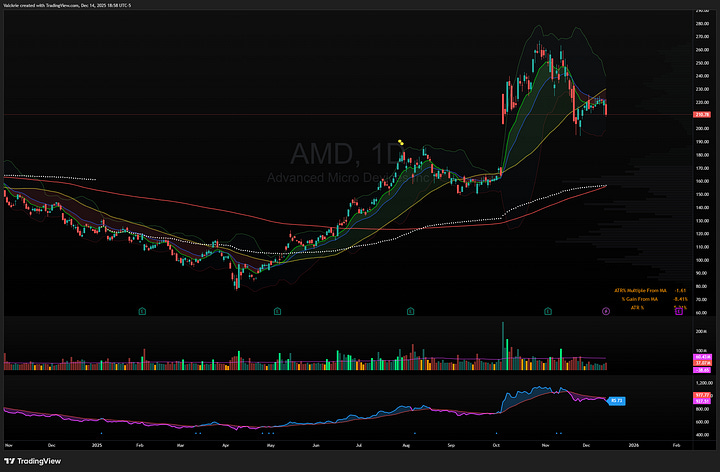
Task: Click the 250.00 price axis label
Action: click(702, 63)
